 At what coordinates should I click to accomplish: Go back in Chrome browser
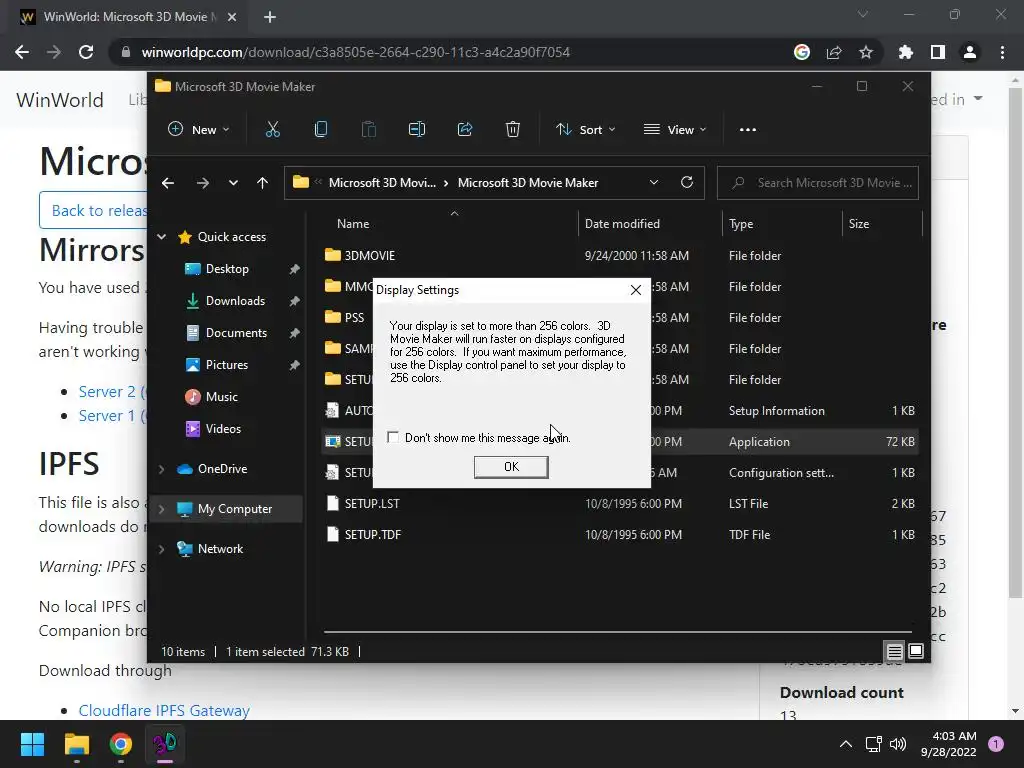tap(22, 52)
